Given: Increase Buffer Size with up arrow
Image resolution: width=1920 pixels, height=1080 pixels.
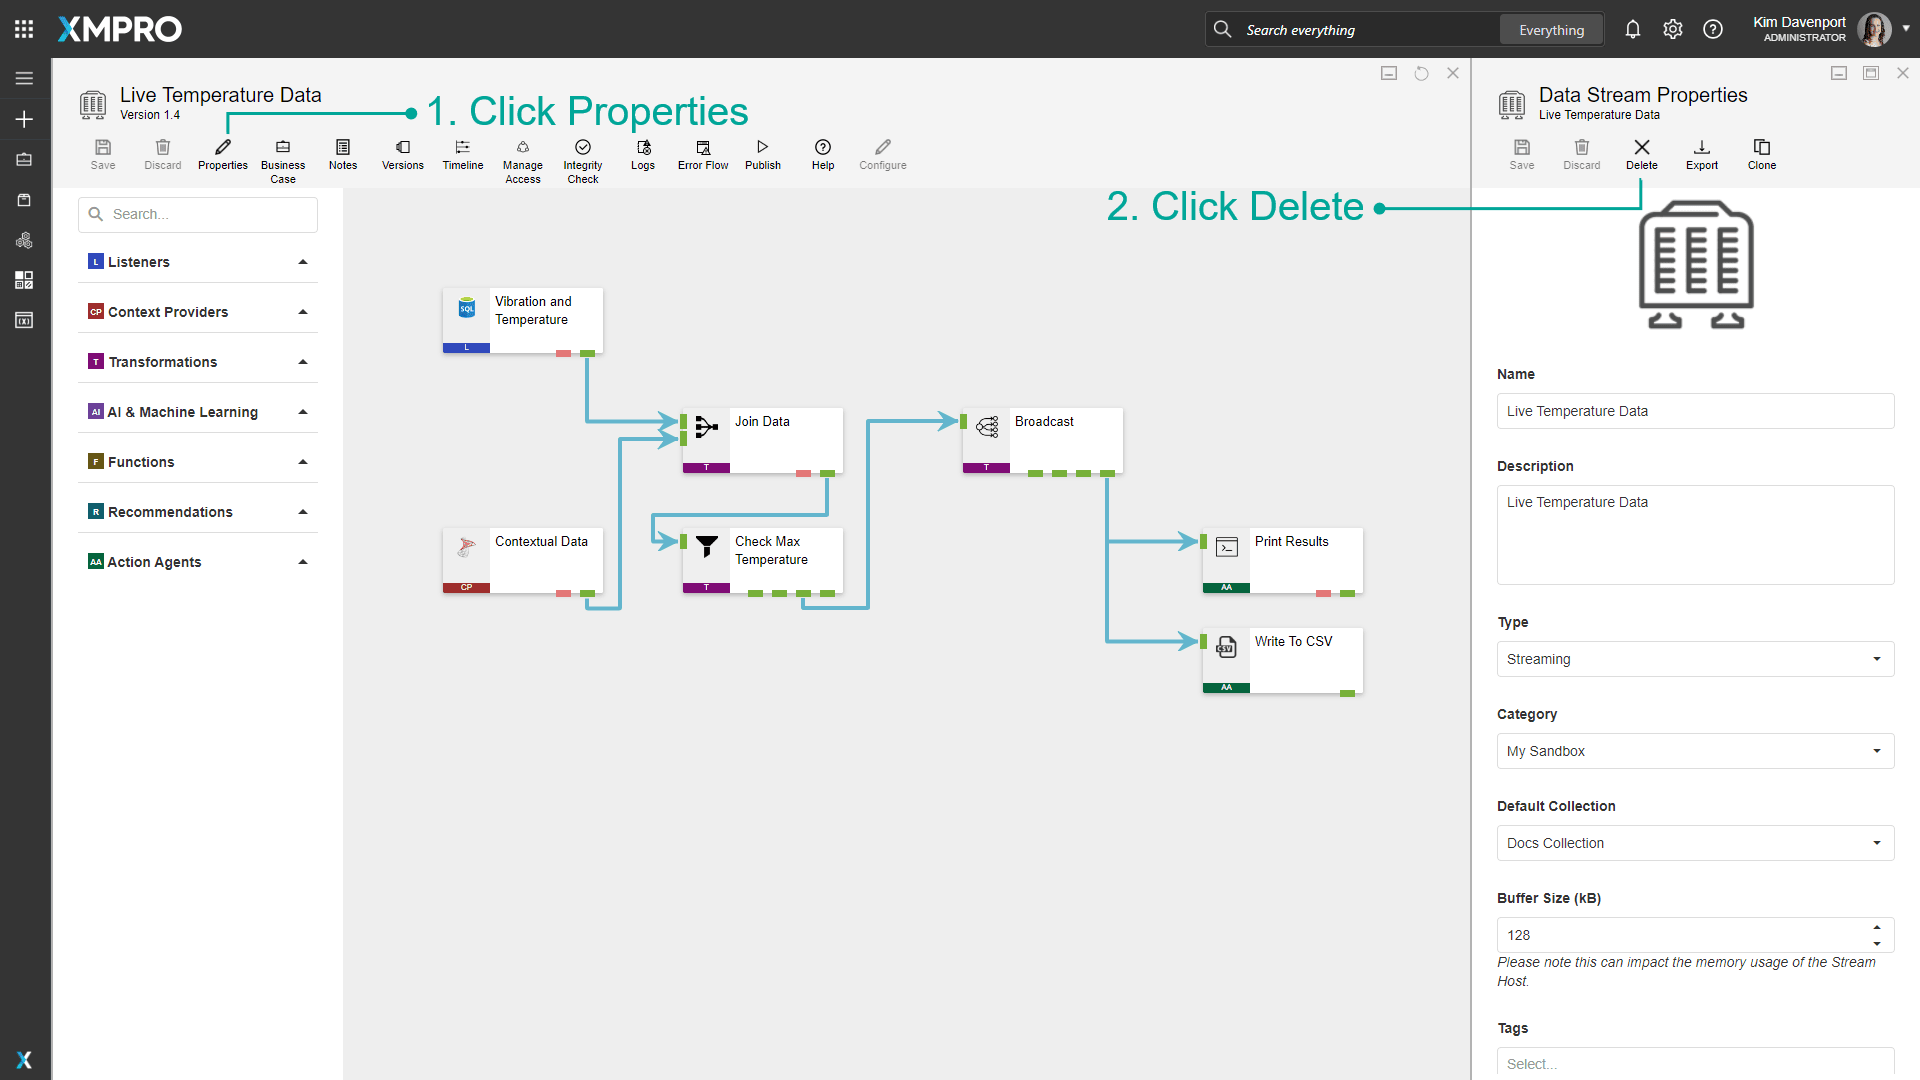Looking at the screenshot, I should [1877, 927].
